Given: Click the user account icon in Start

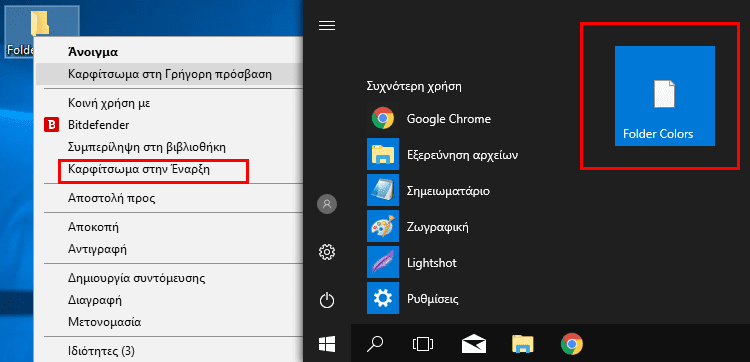Looking at the screenshot, I should pos(327,204).
